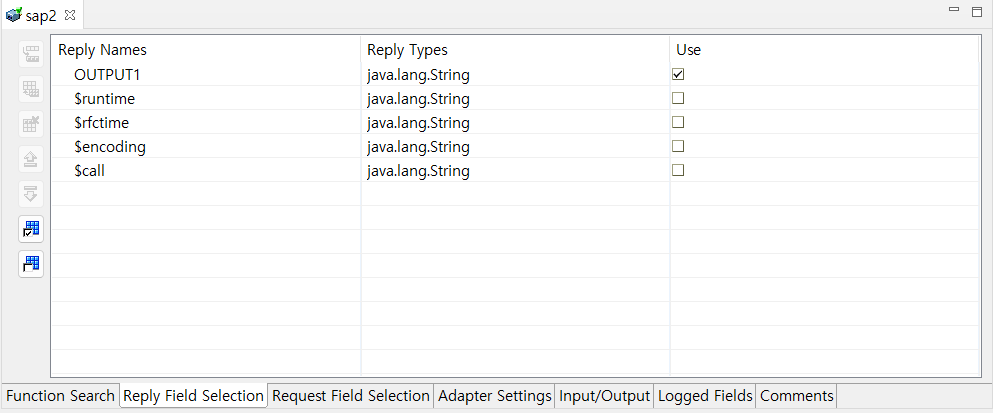
Task: Close the sap2 editor tab
Action: tap(70, 16)
